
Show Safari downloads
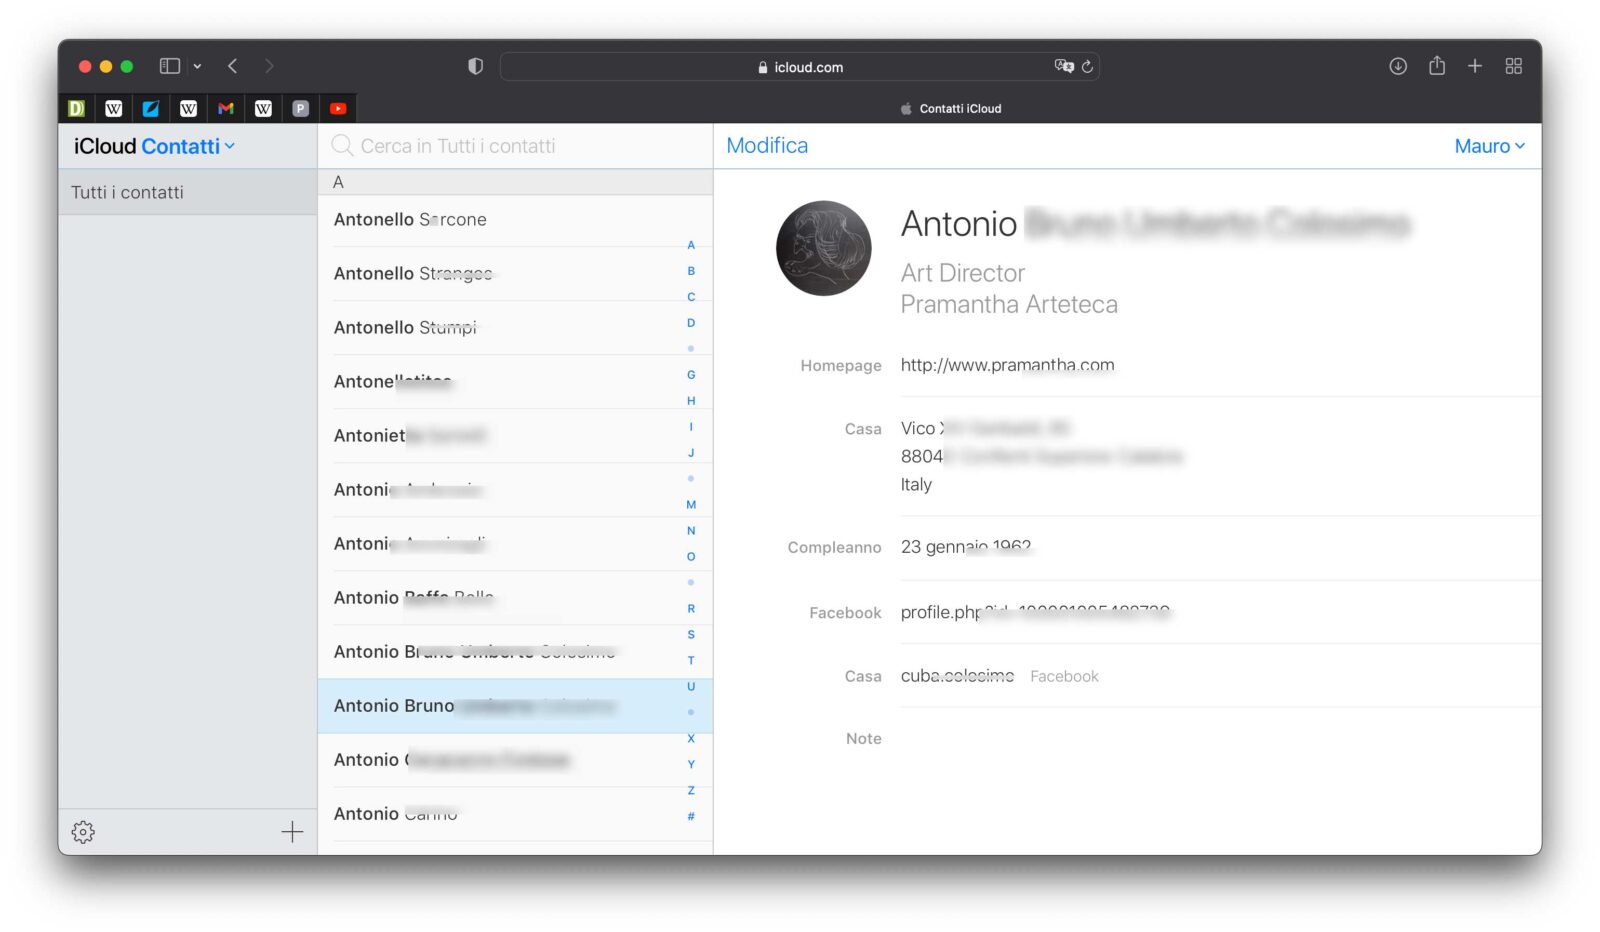[x=1398, y=66]
